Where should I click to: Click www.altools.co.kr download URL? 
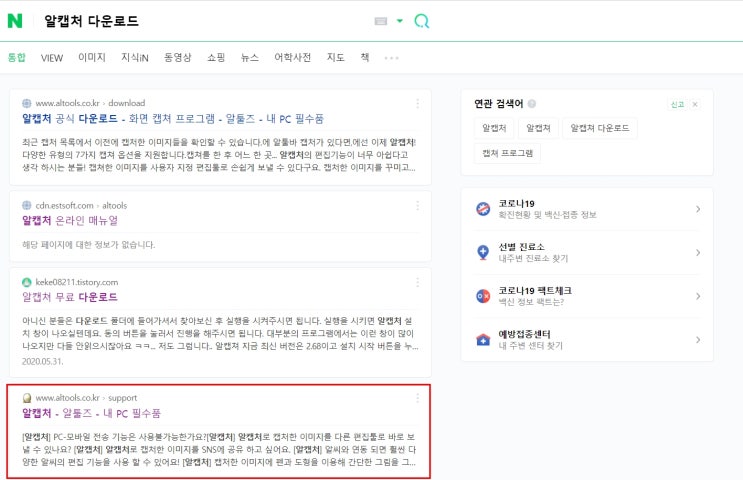90,103
